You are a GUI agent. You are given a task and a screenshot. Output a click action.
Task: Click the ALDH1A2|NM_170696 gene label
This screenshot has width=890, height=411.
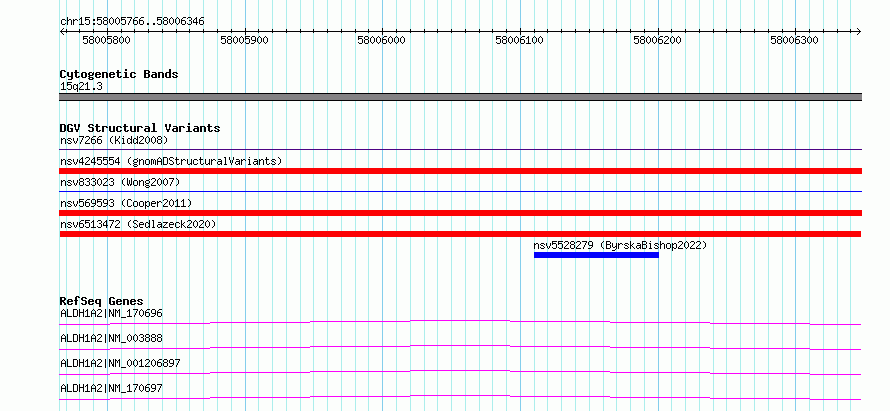[112, 313]
